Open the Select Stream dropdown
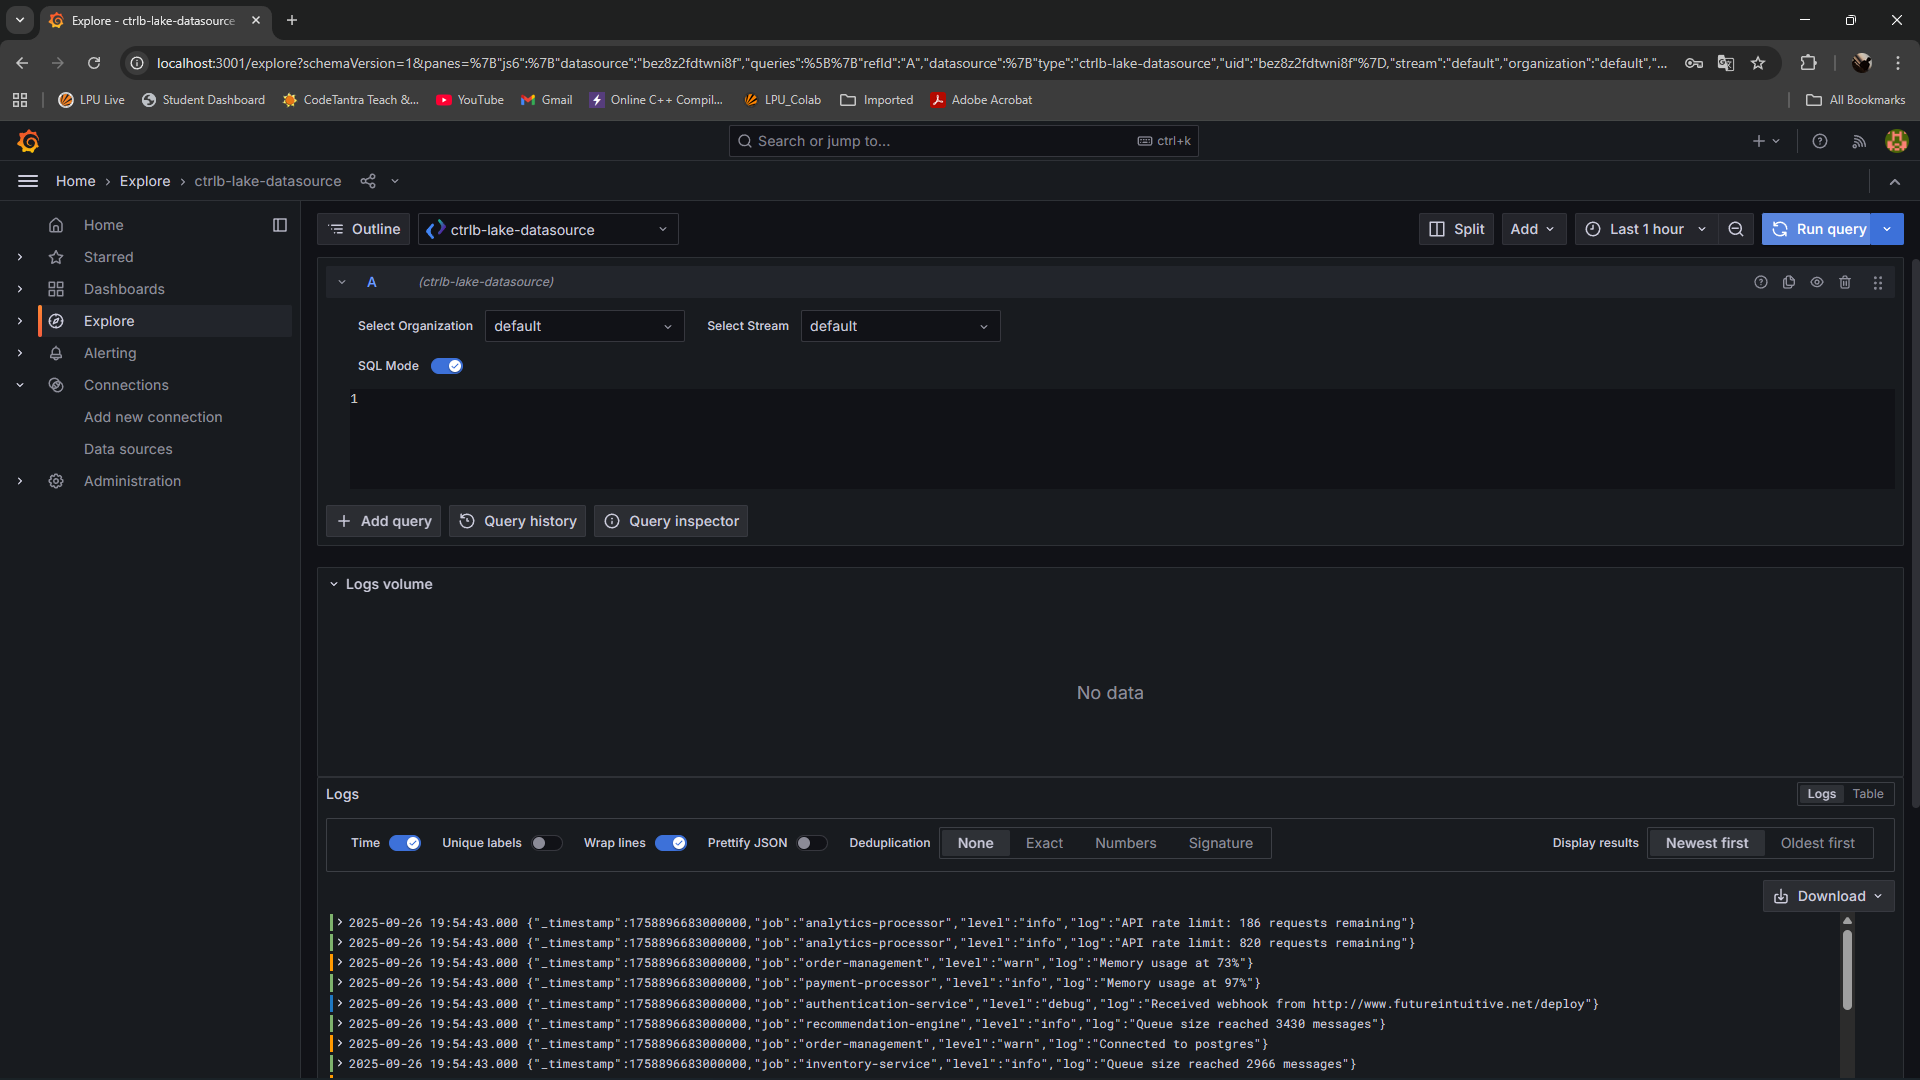The image size is (1920, 1080). click(900, 326)
